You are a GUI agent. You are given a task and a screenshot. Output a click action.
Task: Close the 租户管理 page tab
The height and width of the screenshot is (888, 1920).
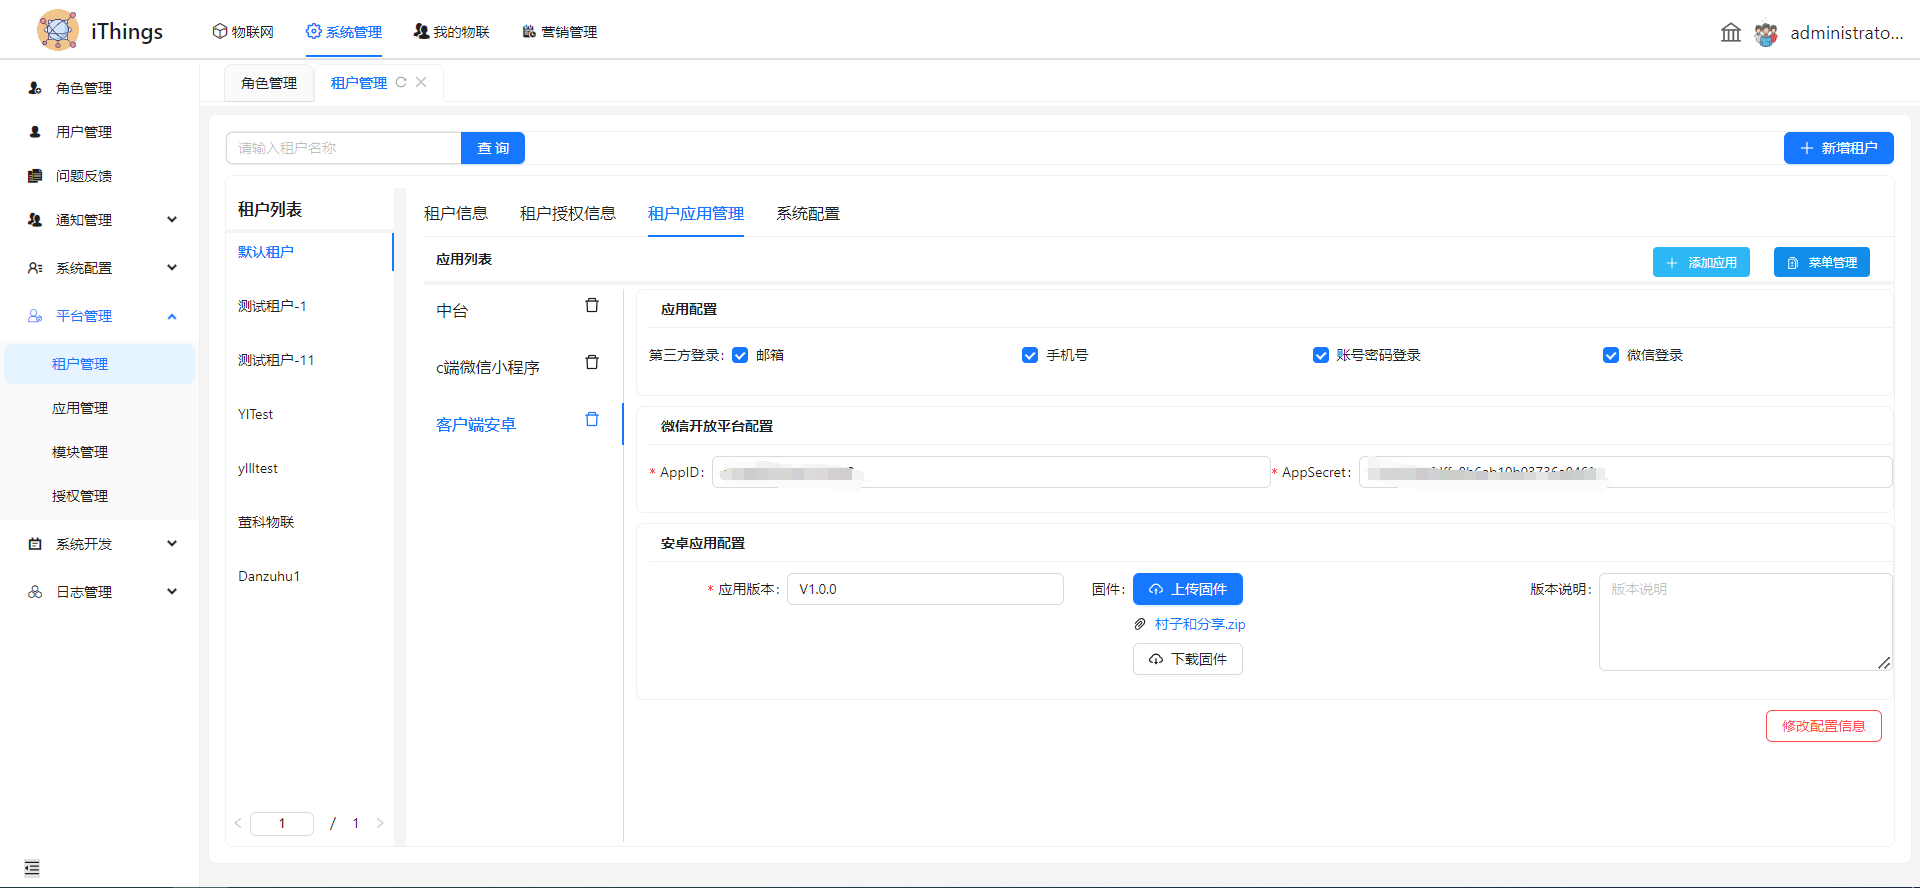(x=421, y=83)
